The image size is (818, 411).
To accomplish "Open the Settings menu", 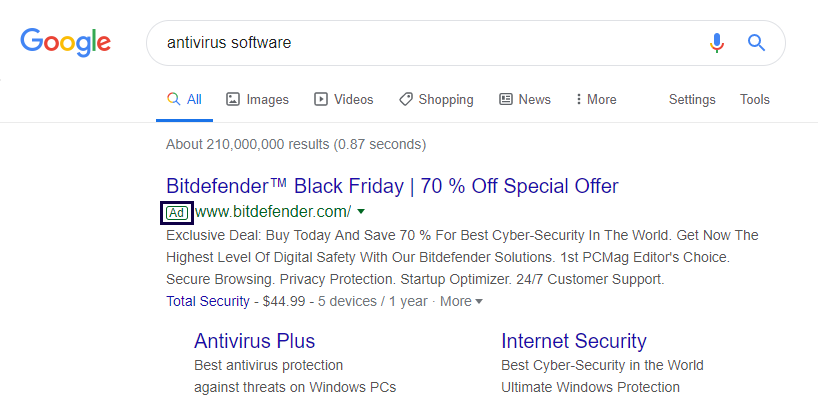I will click(692, 99).
